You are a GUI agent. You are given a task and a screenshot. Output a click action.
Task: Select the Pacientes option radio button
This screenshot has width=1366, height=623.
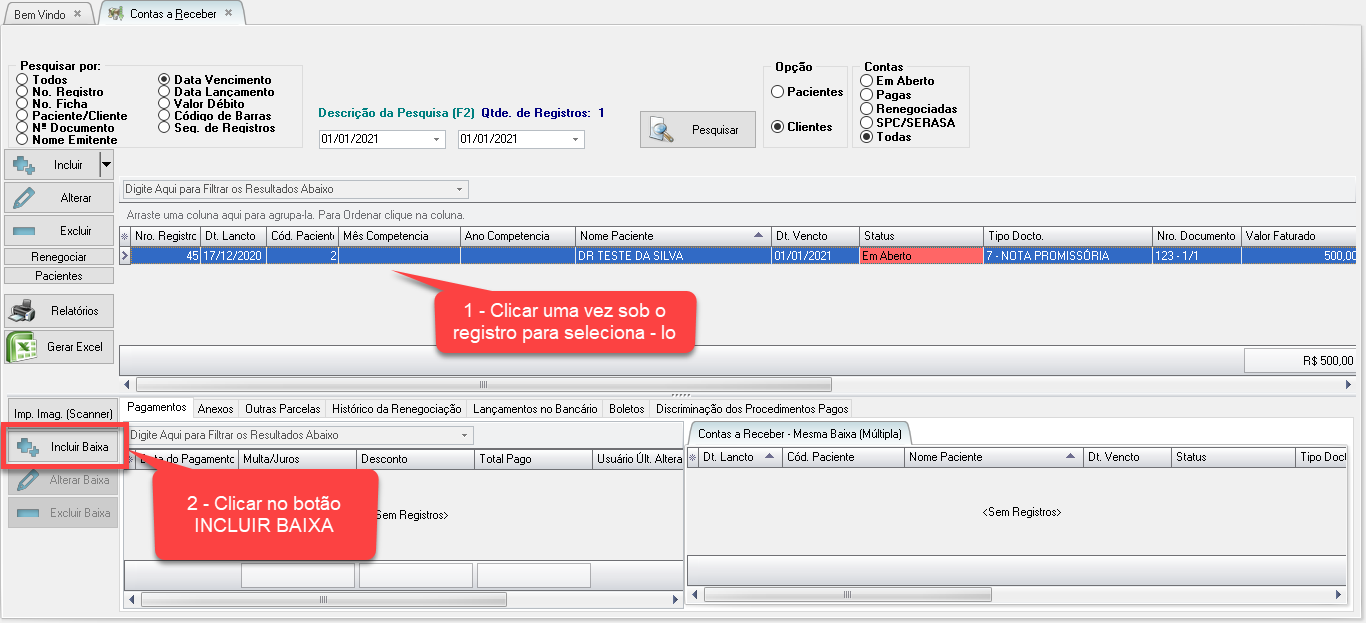click(777, 92)
